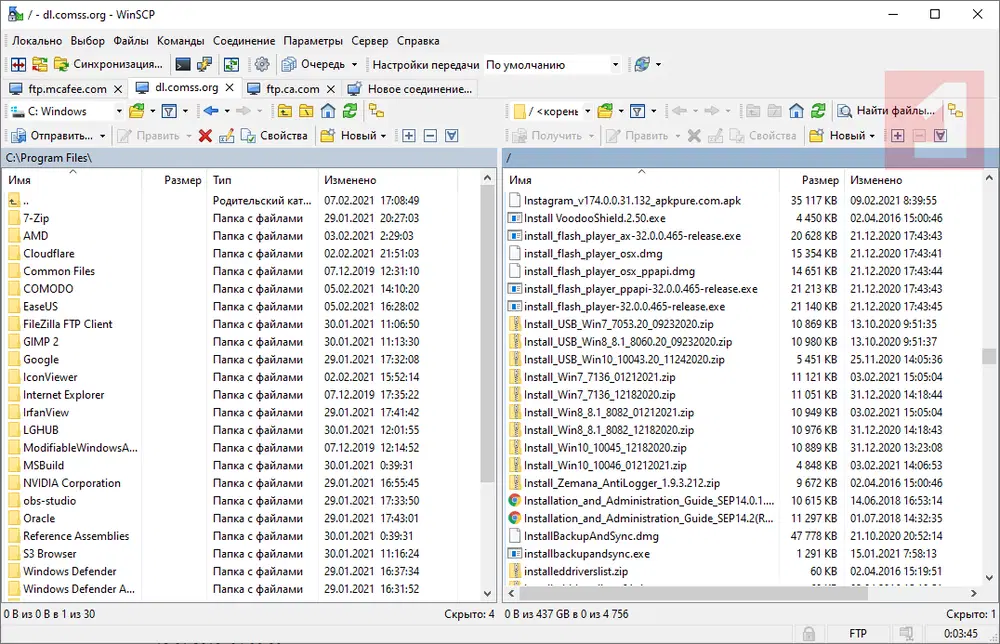Expand the Очередь dropdown arrow

(x=355, y=64)
